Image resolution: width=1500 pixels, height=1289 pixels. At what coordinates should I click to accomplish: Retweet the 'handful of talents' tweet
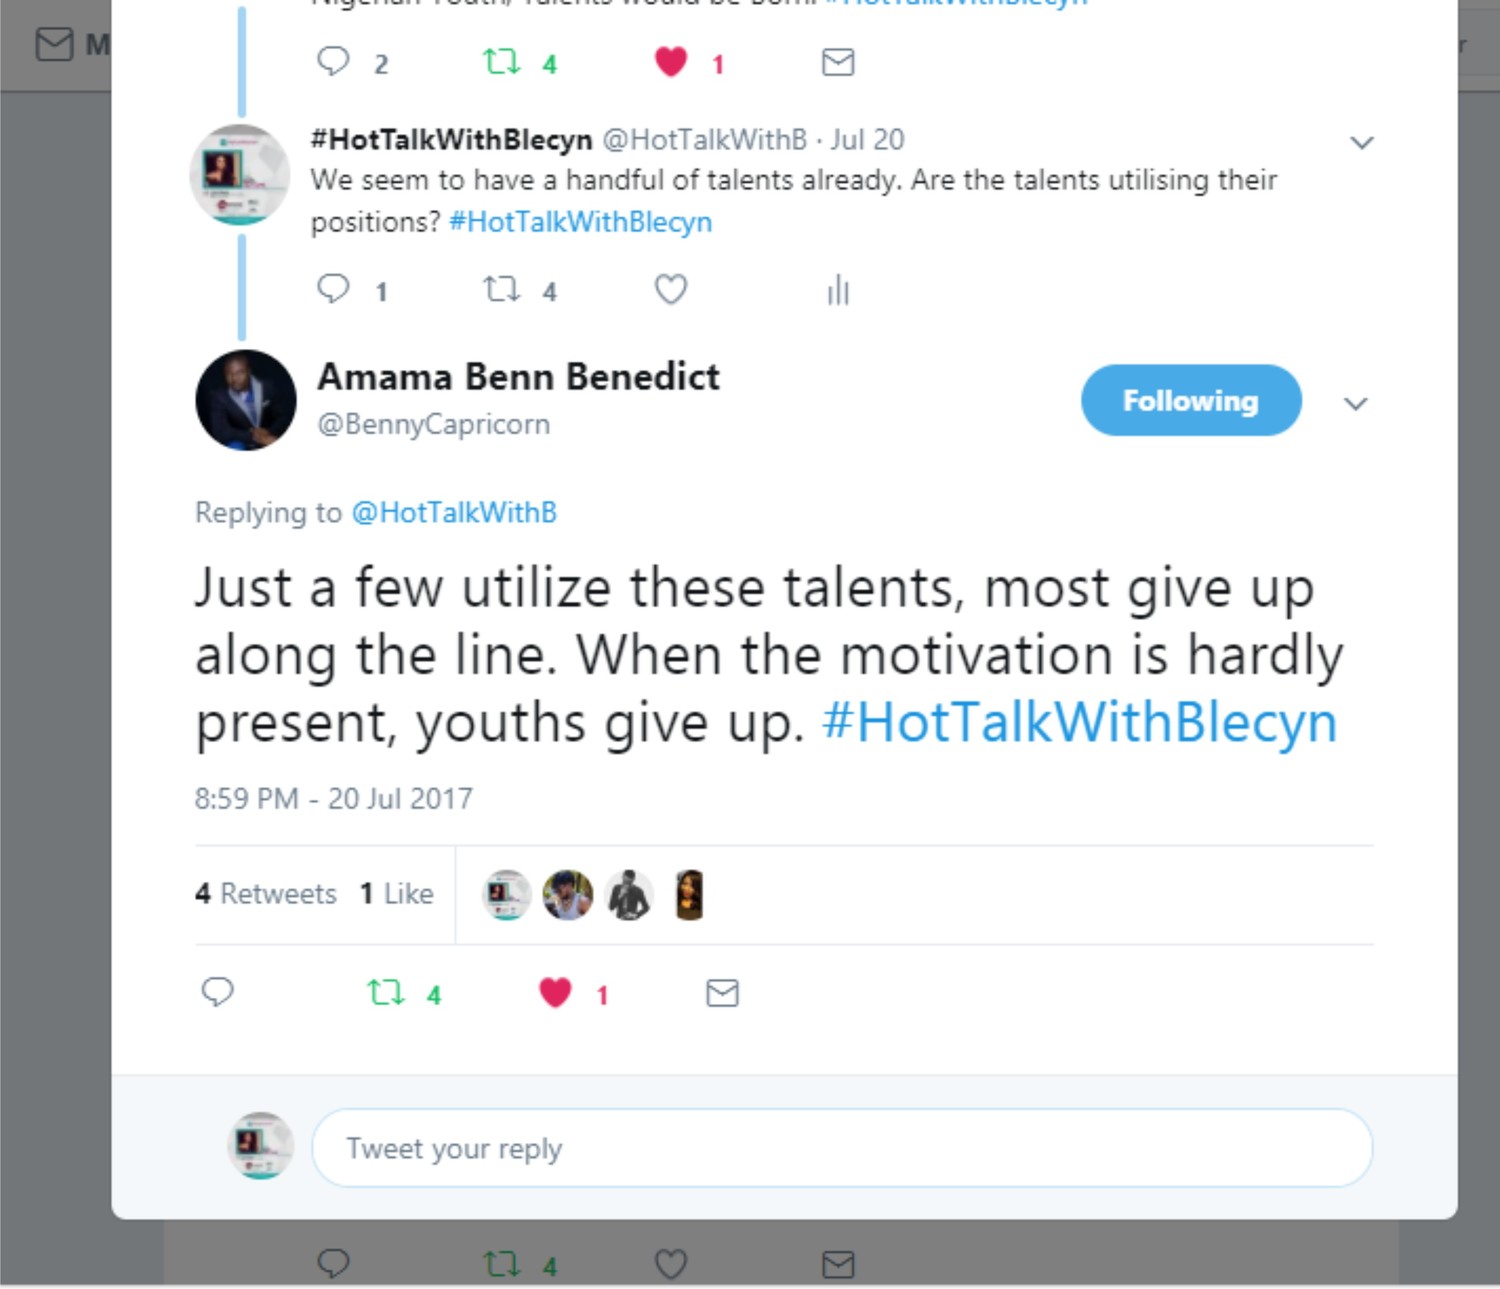point(501,290)
